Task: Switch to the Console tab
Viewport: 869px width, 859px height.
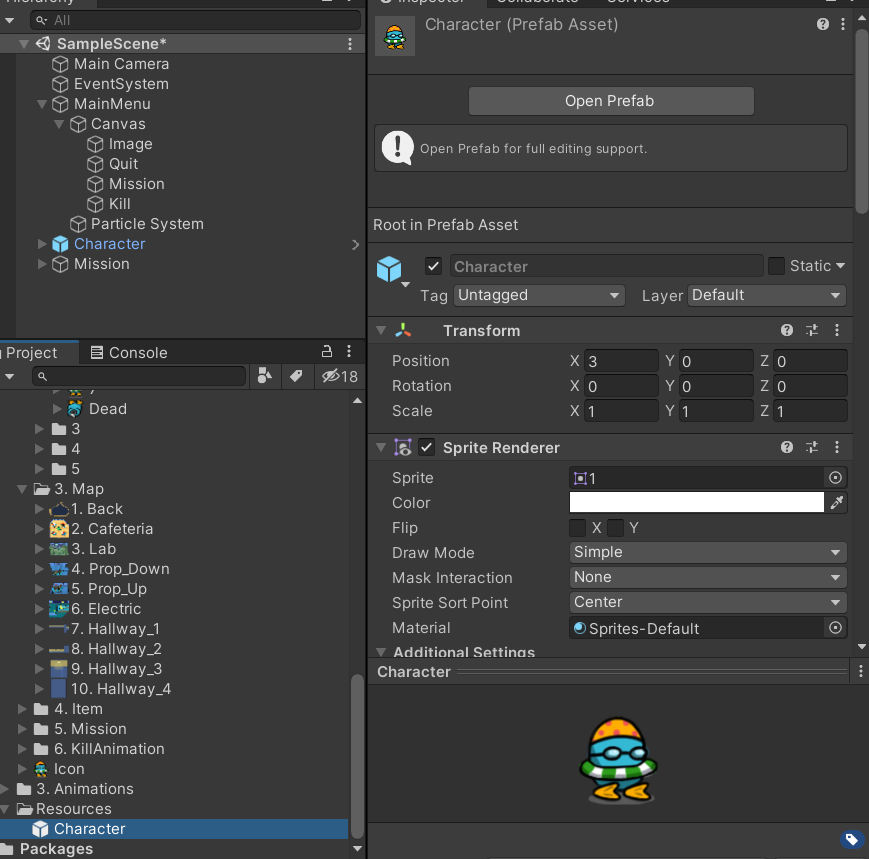Action: point(129,352)
